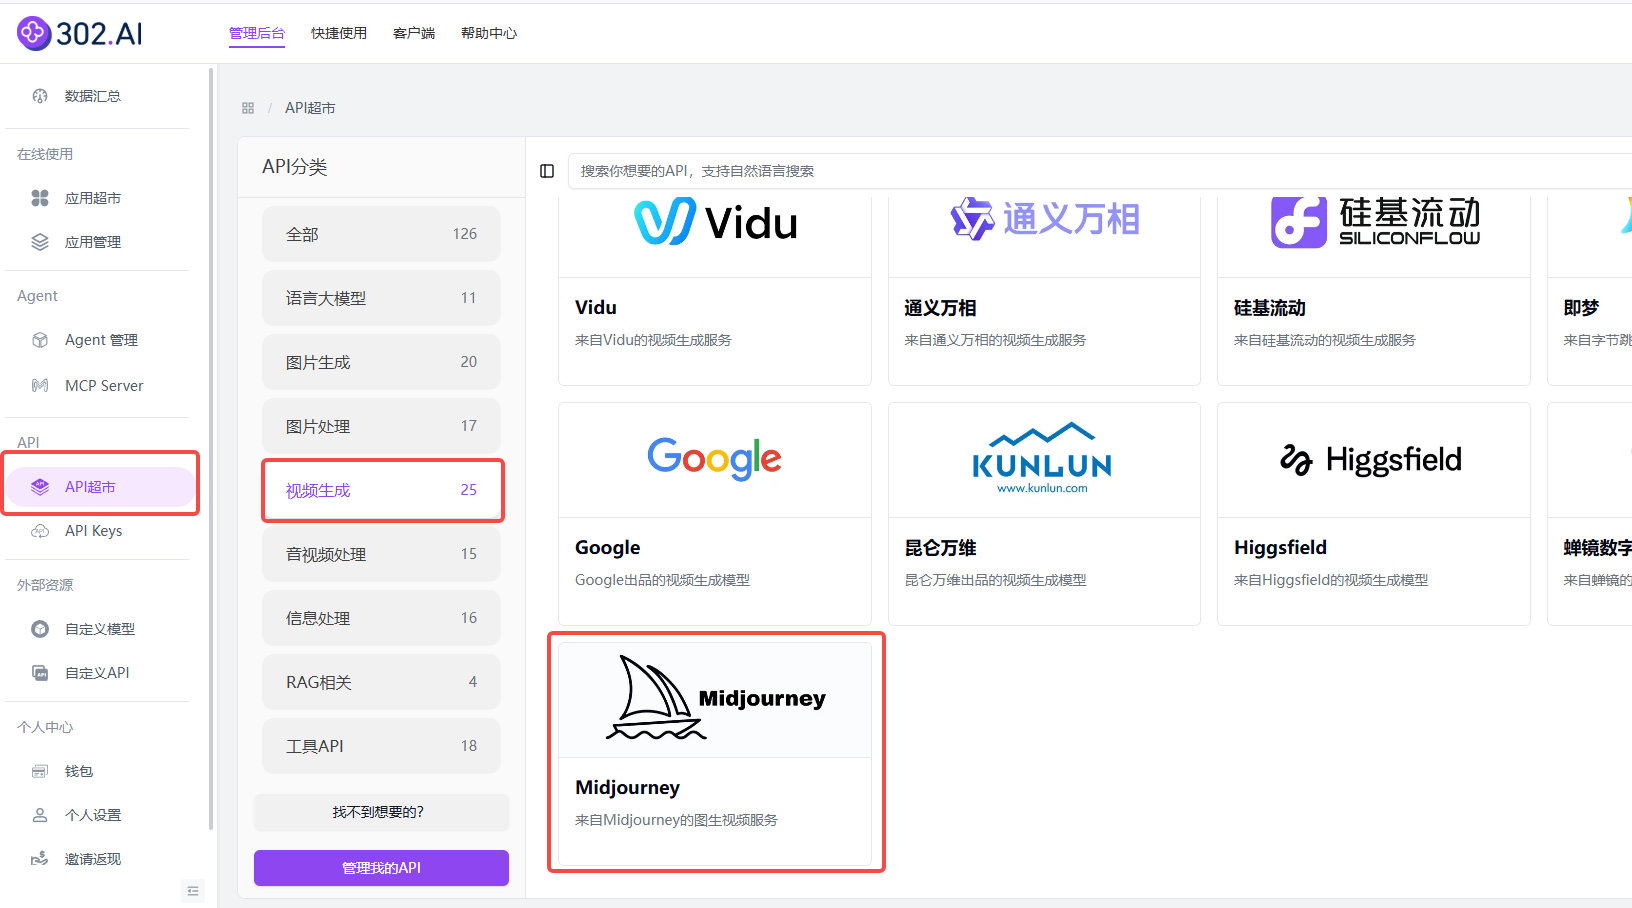Select the RAG相关 category
1632x908 pixels.
[x=381, y=682]
